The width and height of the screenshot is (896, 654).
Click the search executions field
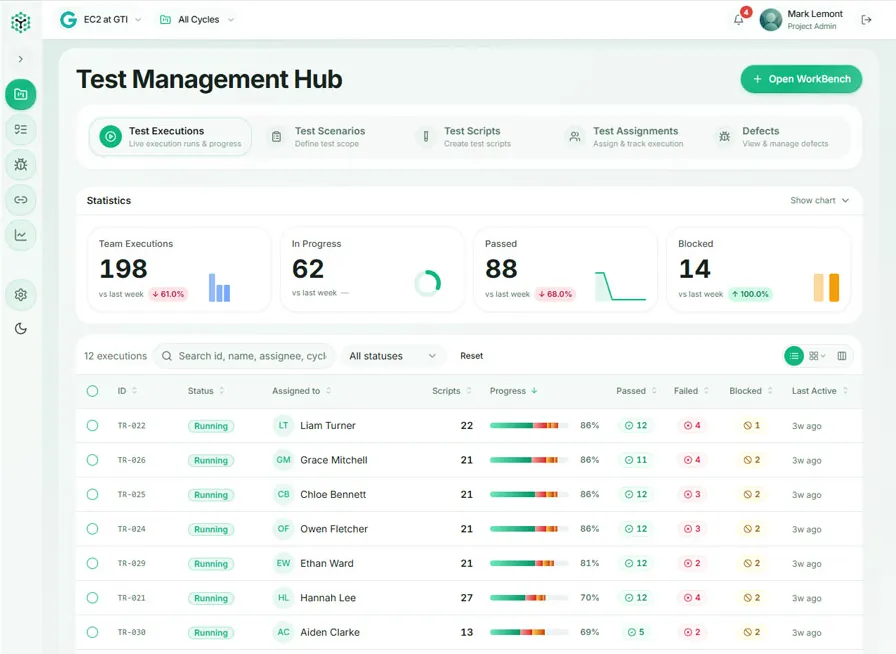245,356
